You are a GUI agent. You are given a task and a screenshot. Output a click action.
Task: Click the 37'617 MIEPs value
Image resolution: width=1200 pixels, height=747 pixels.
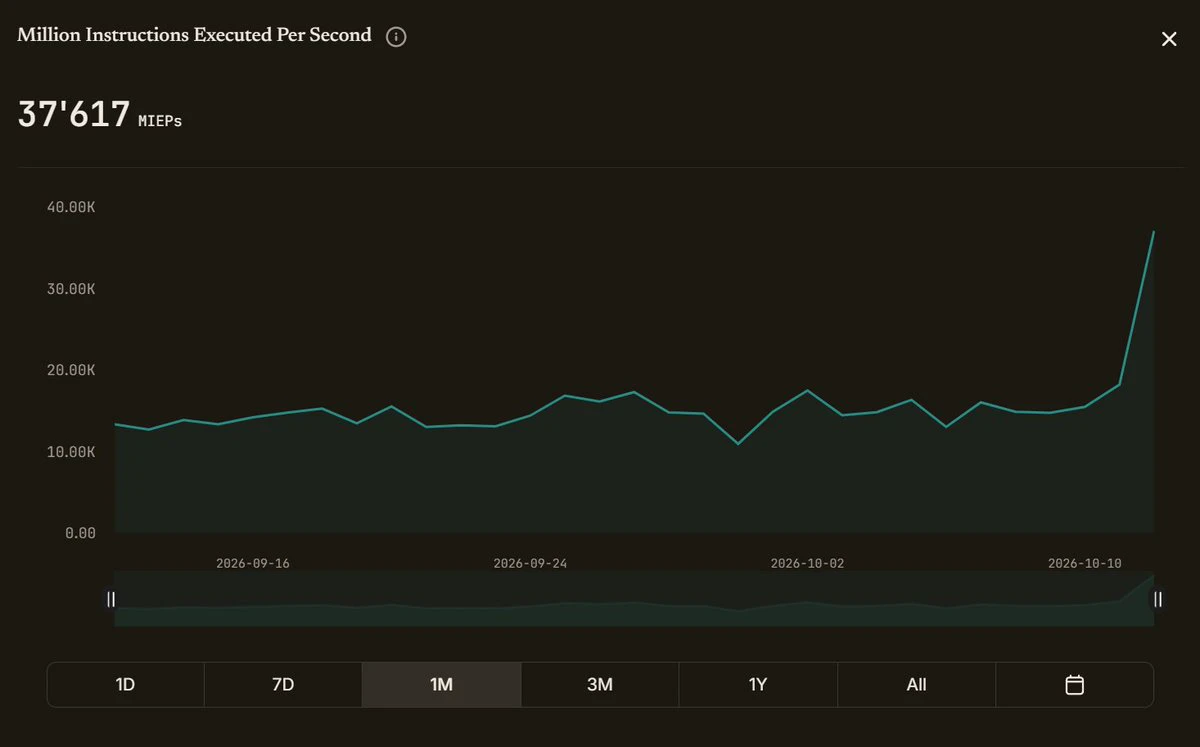click(x=100, y=115)
